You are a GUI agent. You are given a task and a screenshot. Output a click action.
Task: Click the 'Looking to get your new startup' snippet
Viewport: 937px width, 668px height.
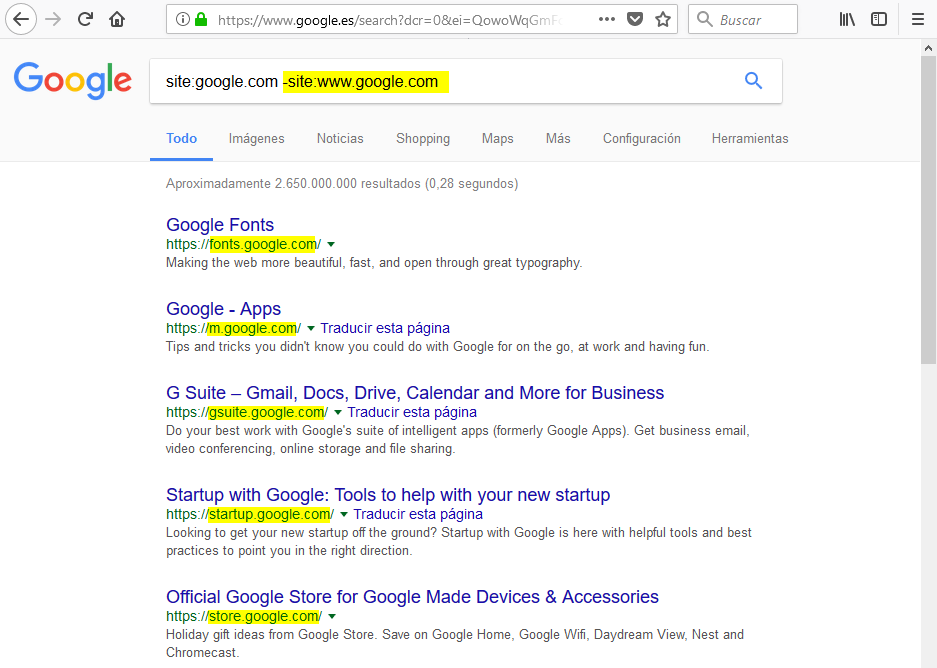pyautogui.click(x=459, y=542)
